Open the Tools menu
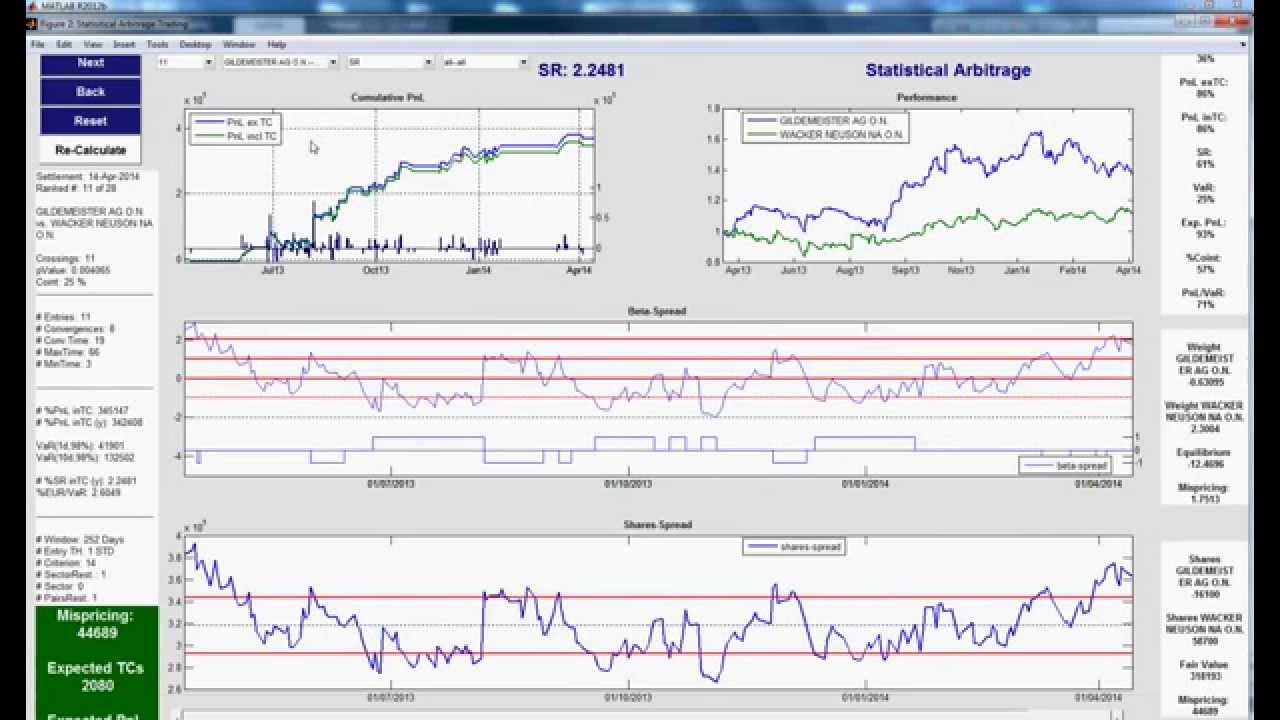1280x720 pixels. pos(157,45)
